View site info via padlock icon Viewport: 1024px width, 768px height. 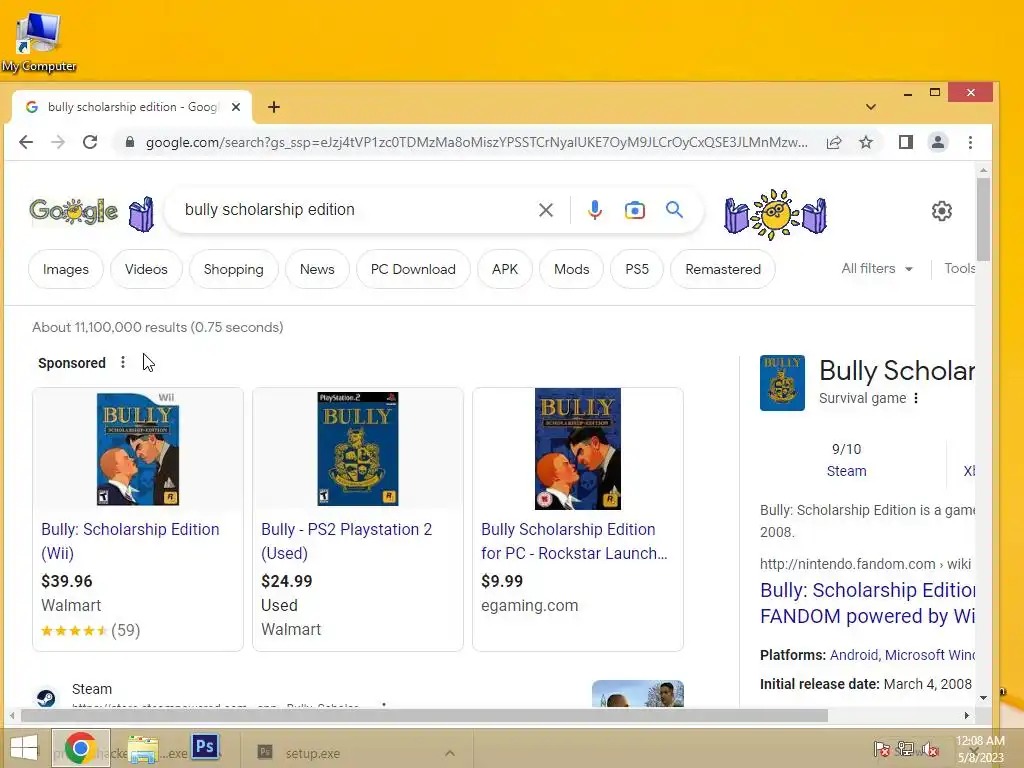[129, 142]
